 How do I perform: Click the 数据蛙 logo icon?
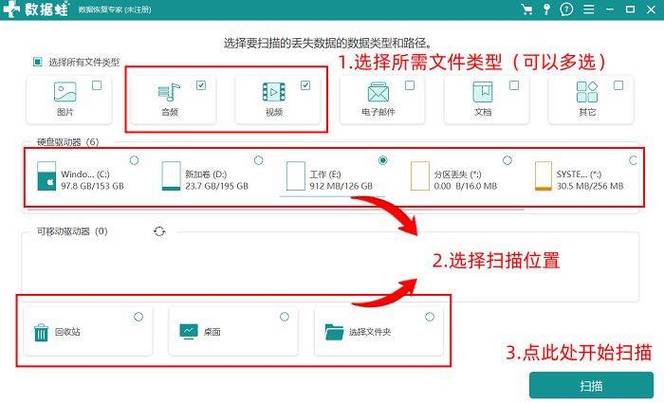coord(11,9)
